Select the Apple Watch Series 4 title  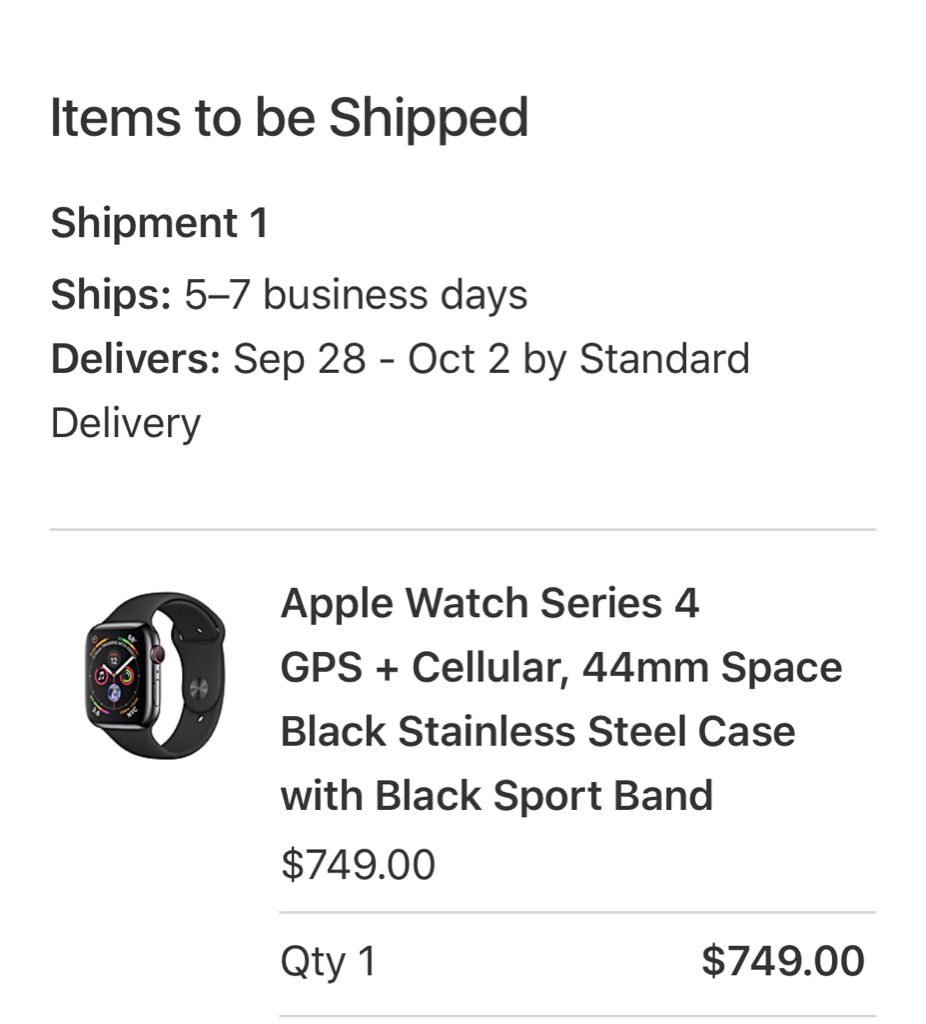pyautogui.click(x=490, y=602)
